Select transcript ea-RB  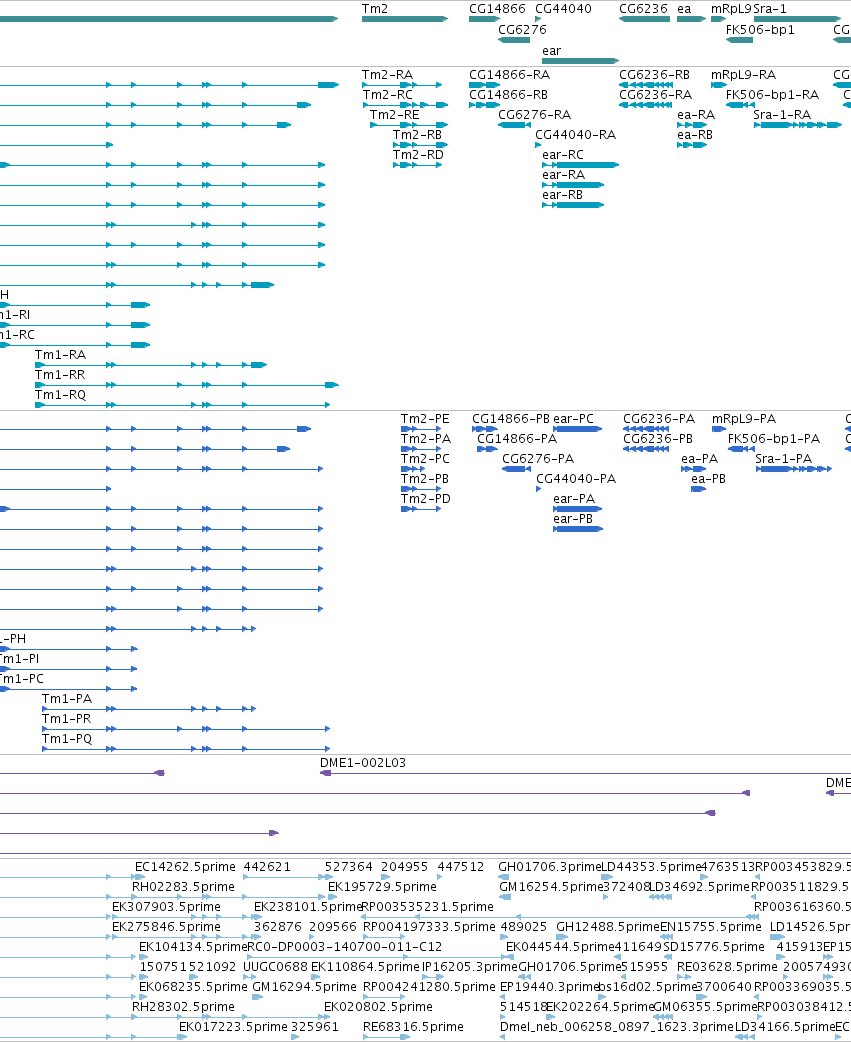click(692, 145)
